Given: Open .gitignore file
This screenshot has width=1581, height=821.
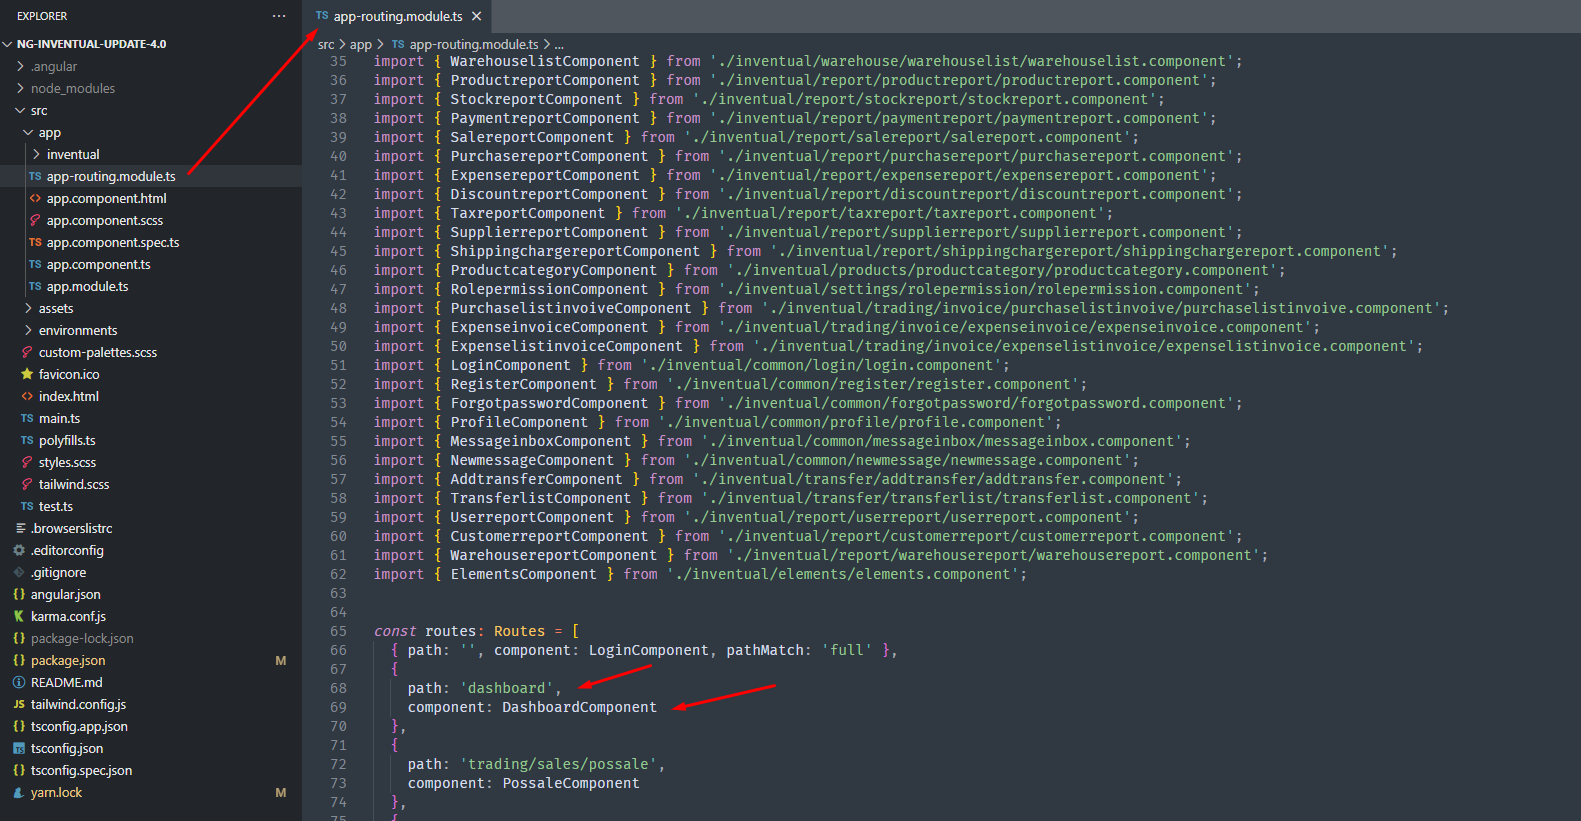Looking at the screenshot, I should (58, 572).
